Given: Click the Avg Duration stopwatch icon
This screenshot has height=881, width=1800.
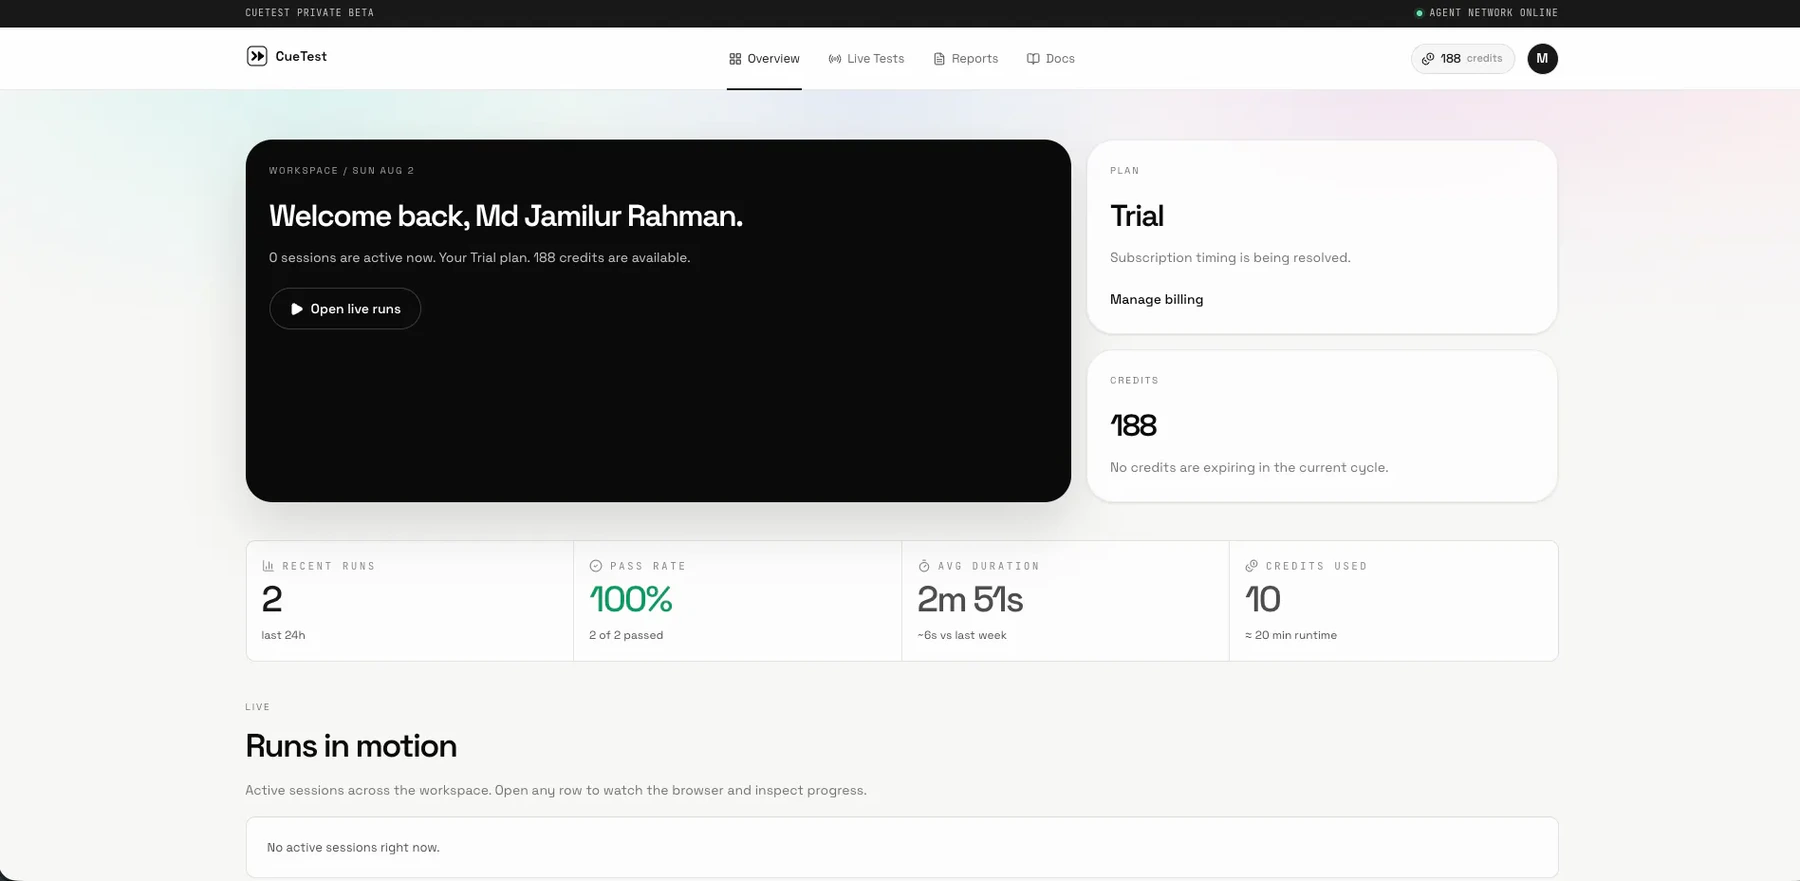Looking at the screenshot, I should (x=924, y=566).
